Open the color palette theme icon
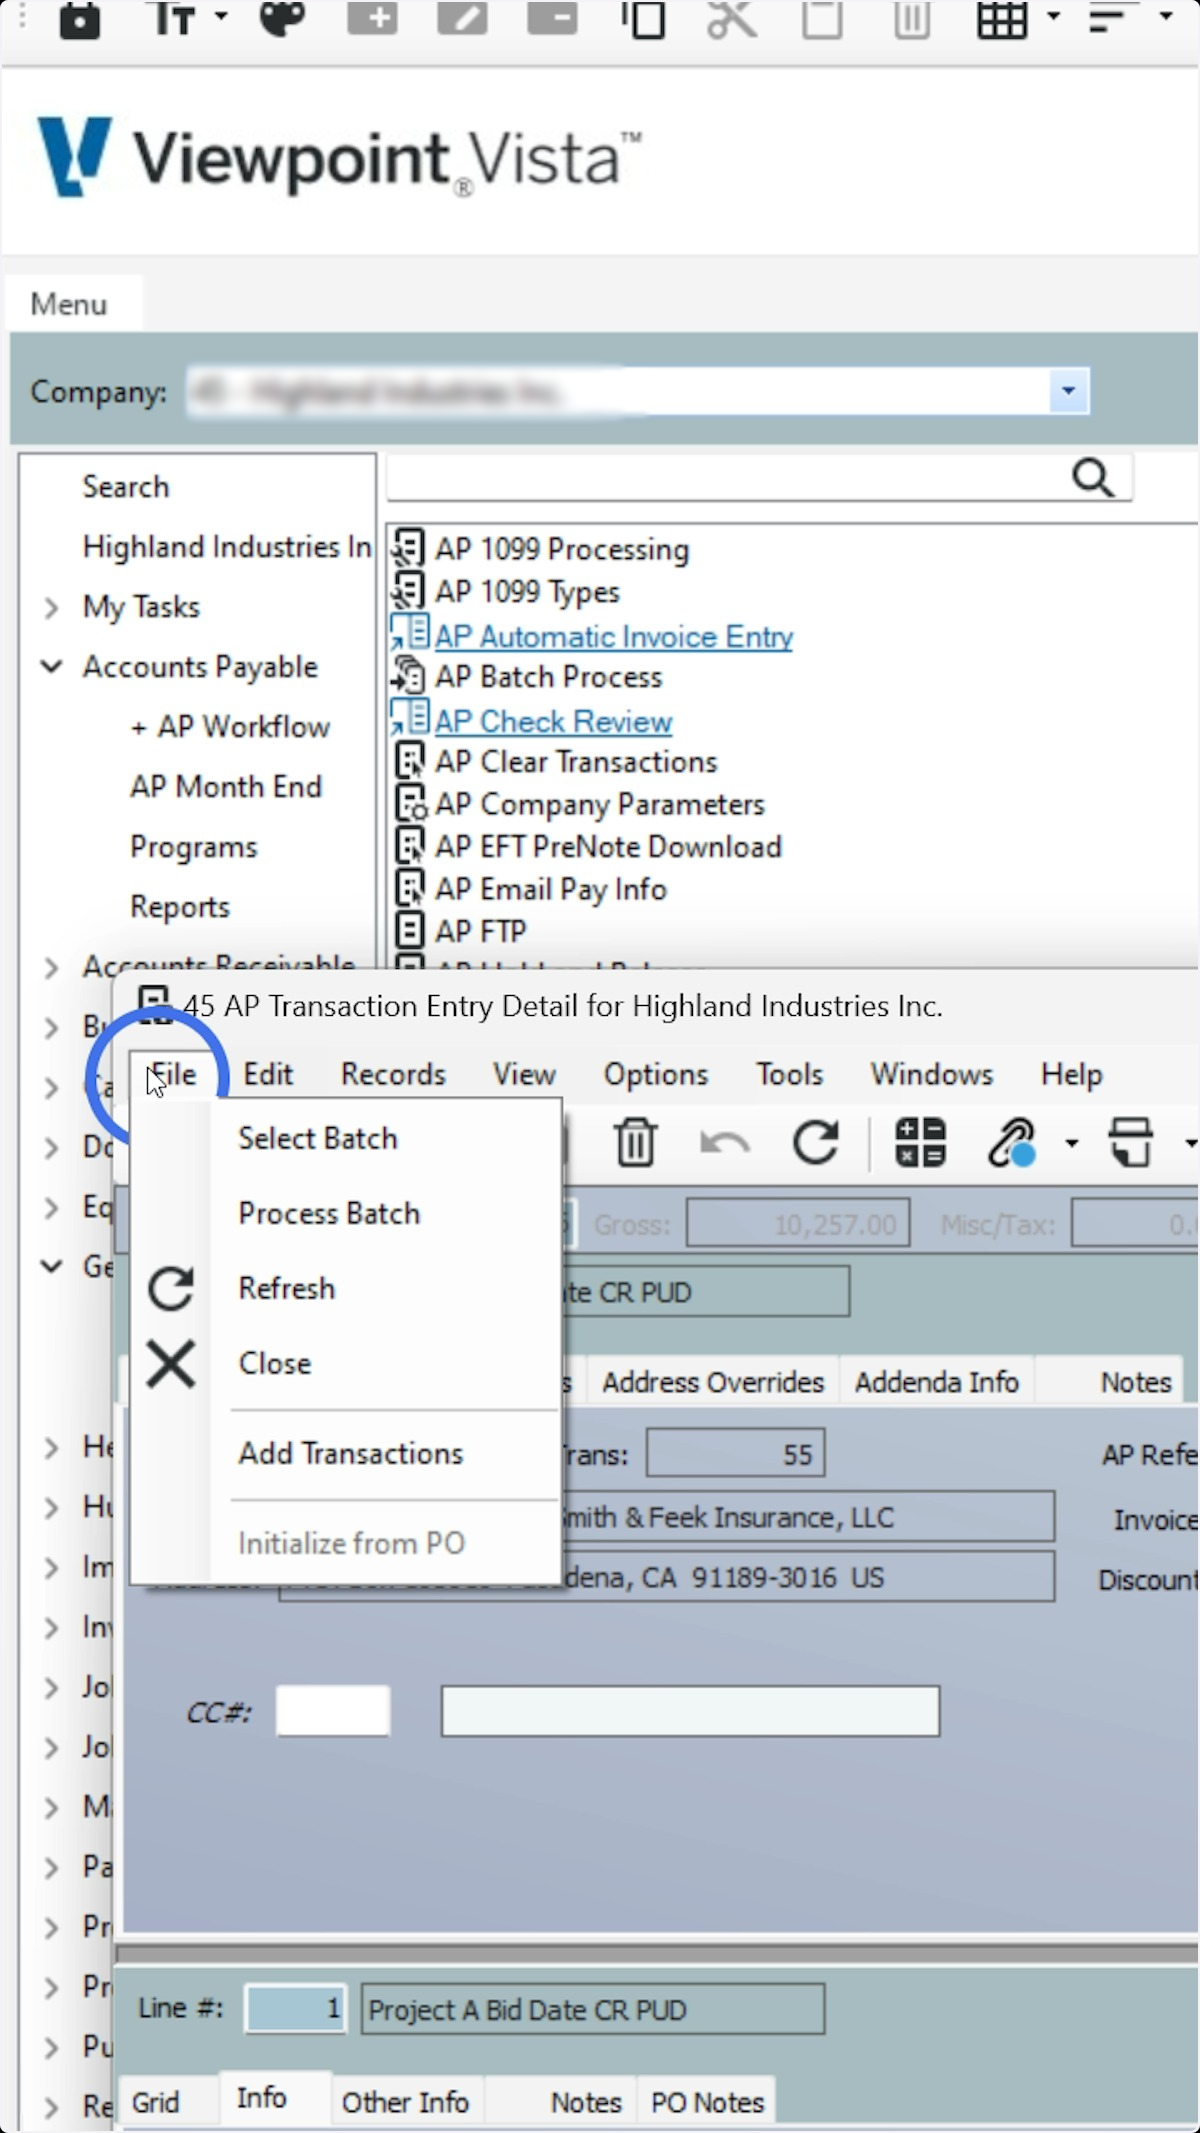Viewport: 1200px width, 2133px height. point(282,18)
